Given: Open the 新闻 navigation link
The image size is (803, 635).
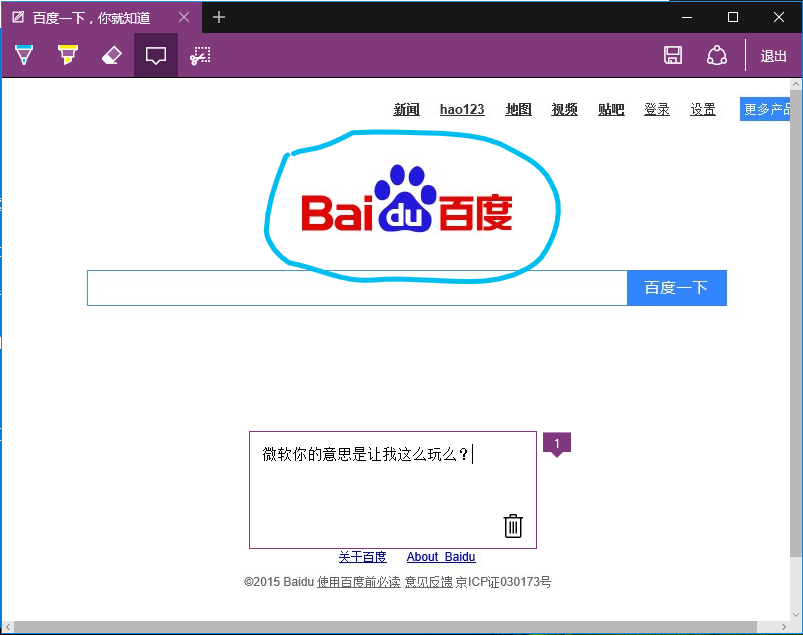Looking at the screenshot, I should point(406,110).
